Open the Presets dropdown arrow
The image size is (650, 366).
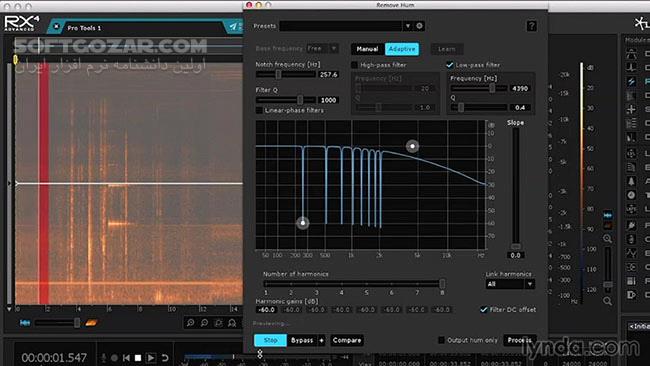click(408, 26)
